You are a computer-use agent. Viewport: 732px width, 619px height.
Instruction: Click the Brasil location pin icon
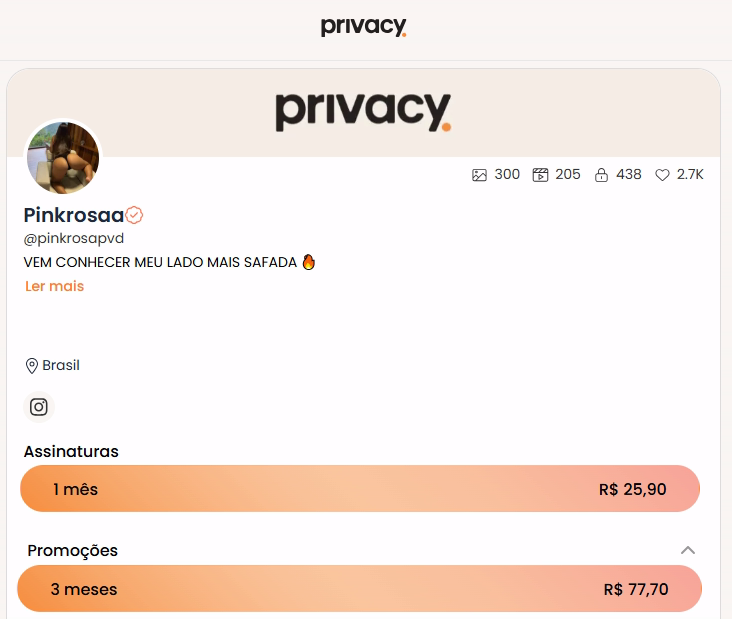(31, 366)
